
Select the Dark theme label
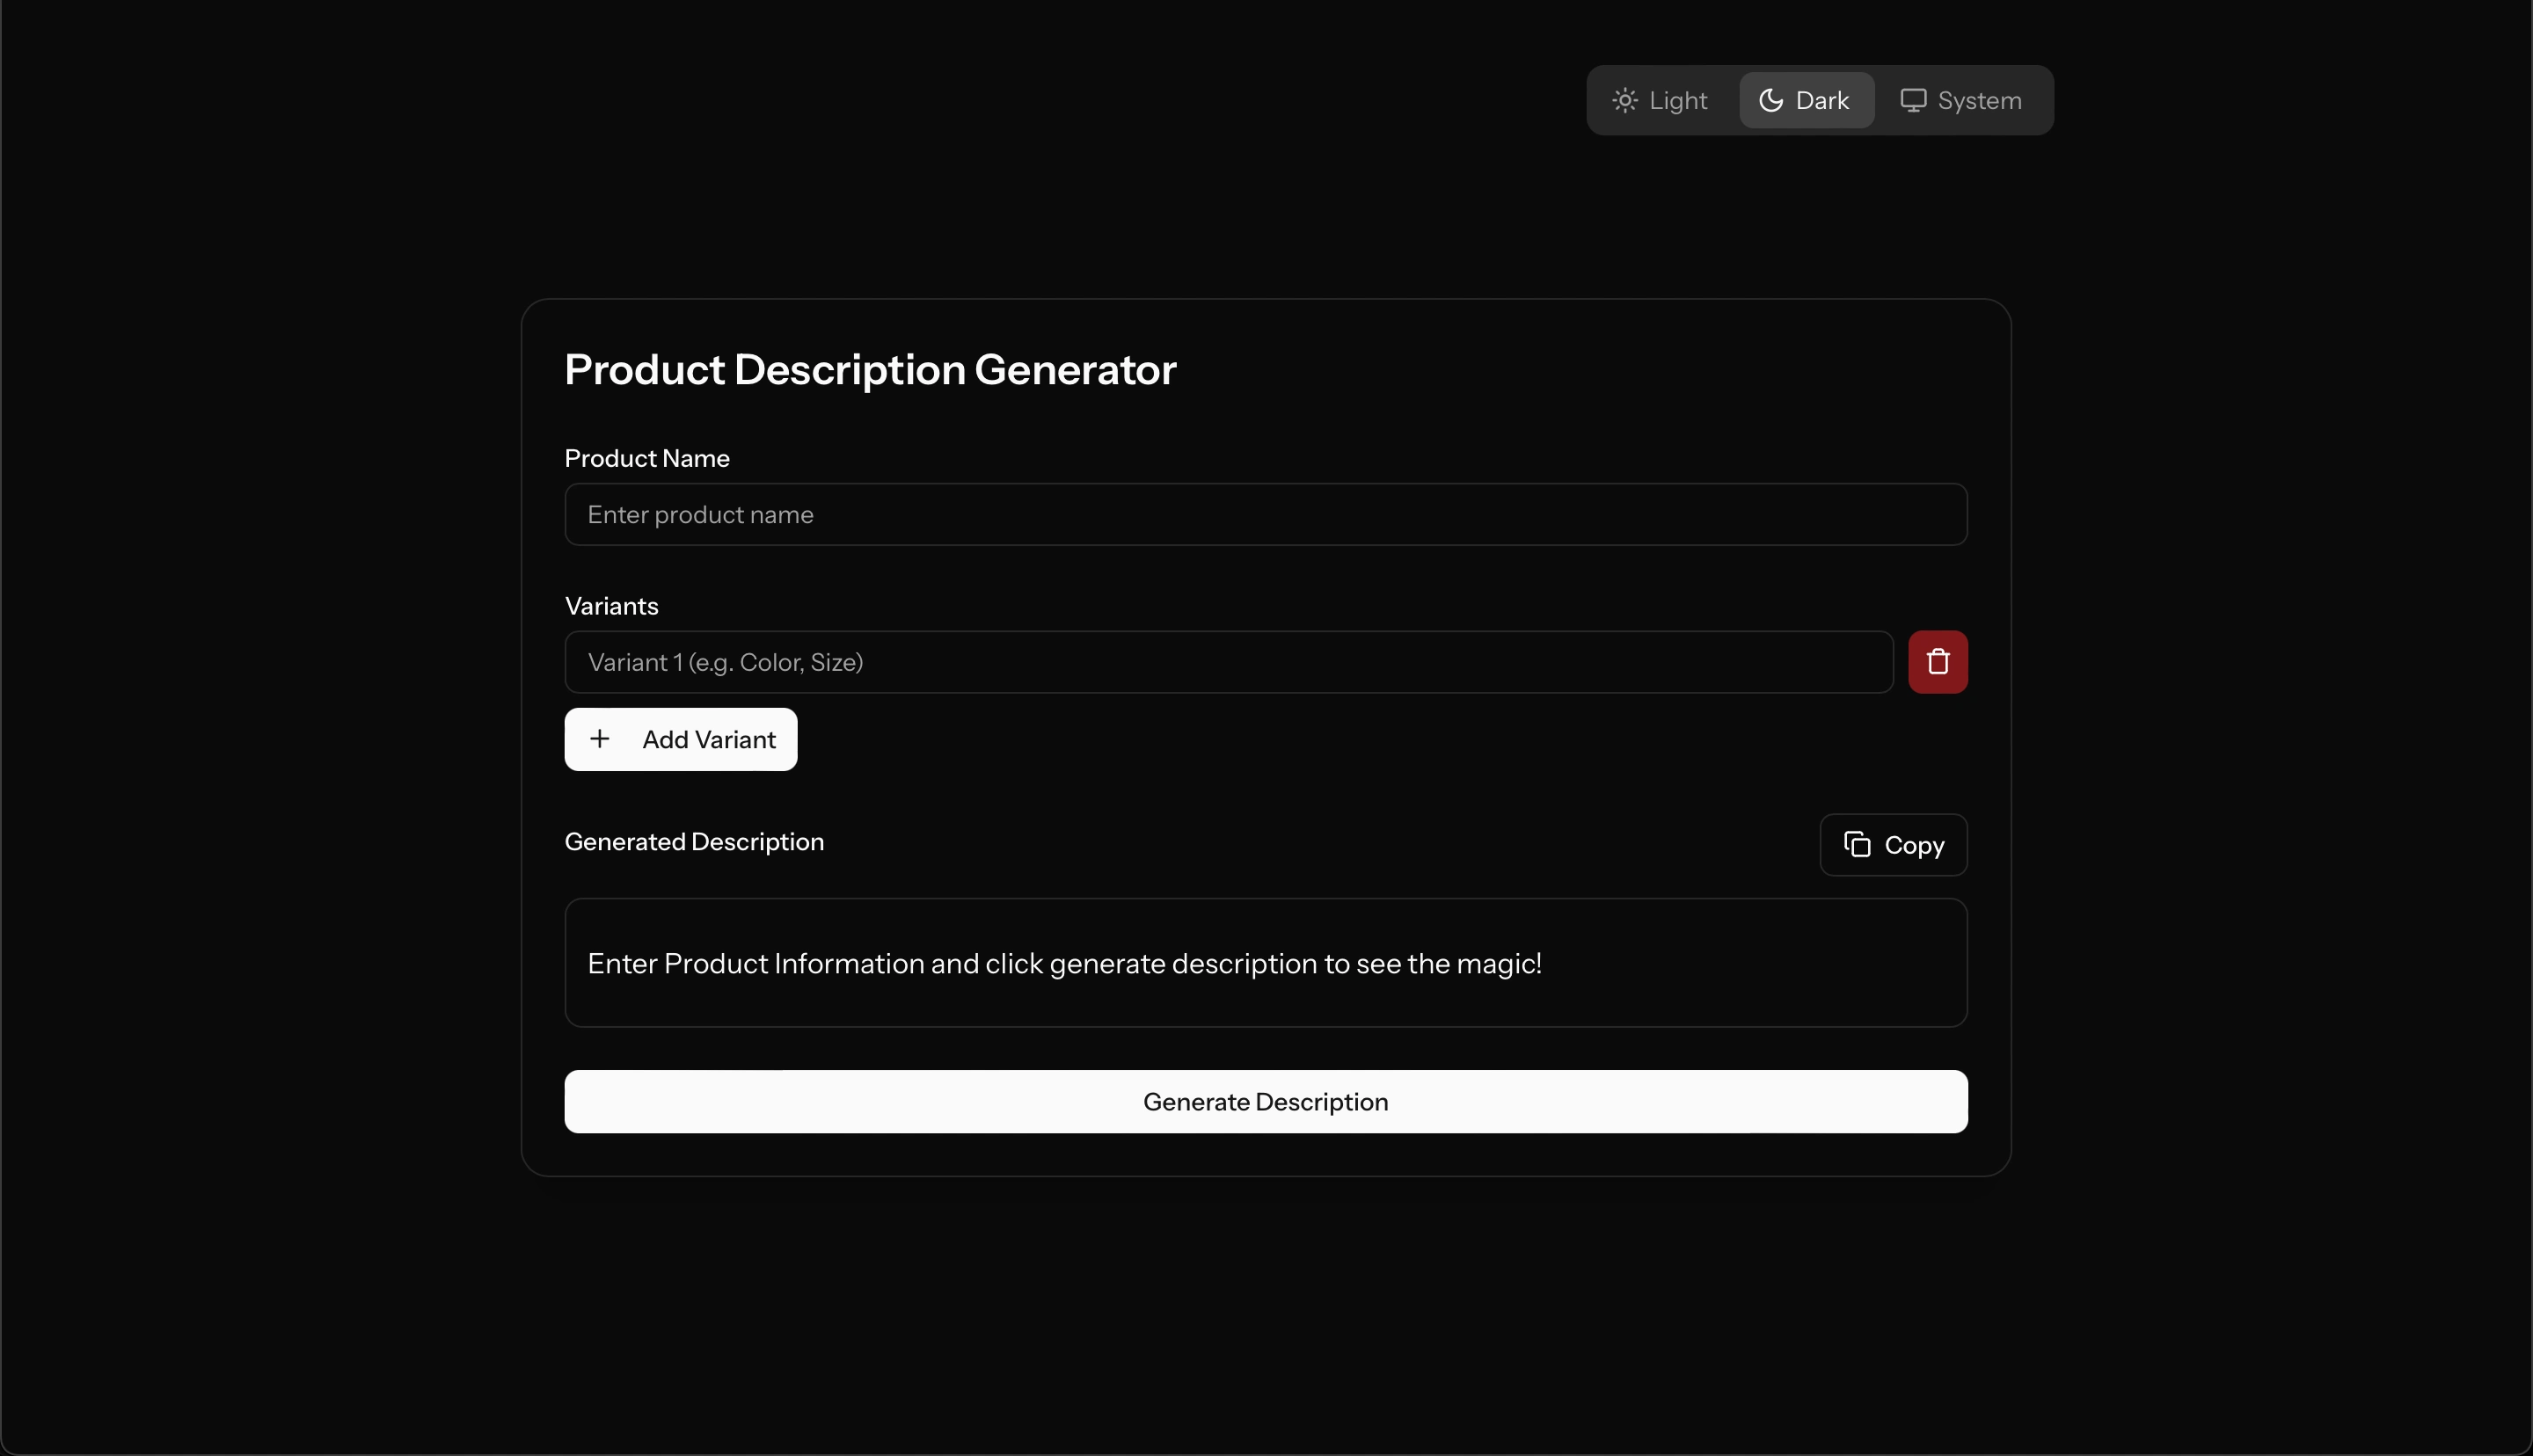tap(1822, 100)
